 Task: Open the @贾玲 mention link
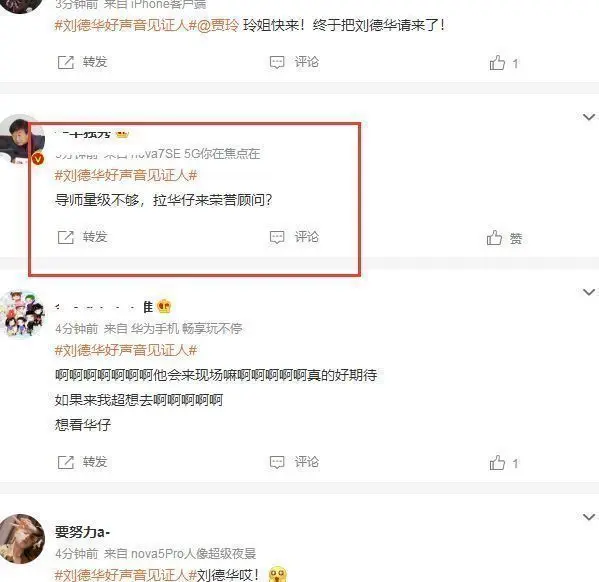[218, 26]
